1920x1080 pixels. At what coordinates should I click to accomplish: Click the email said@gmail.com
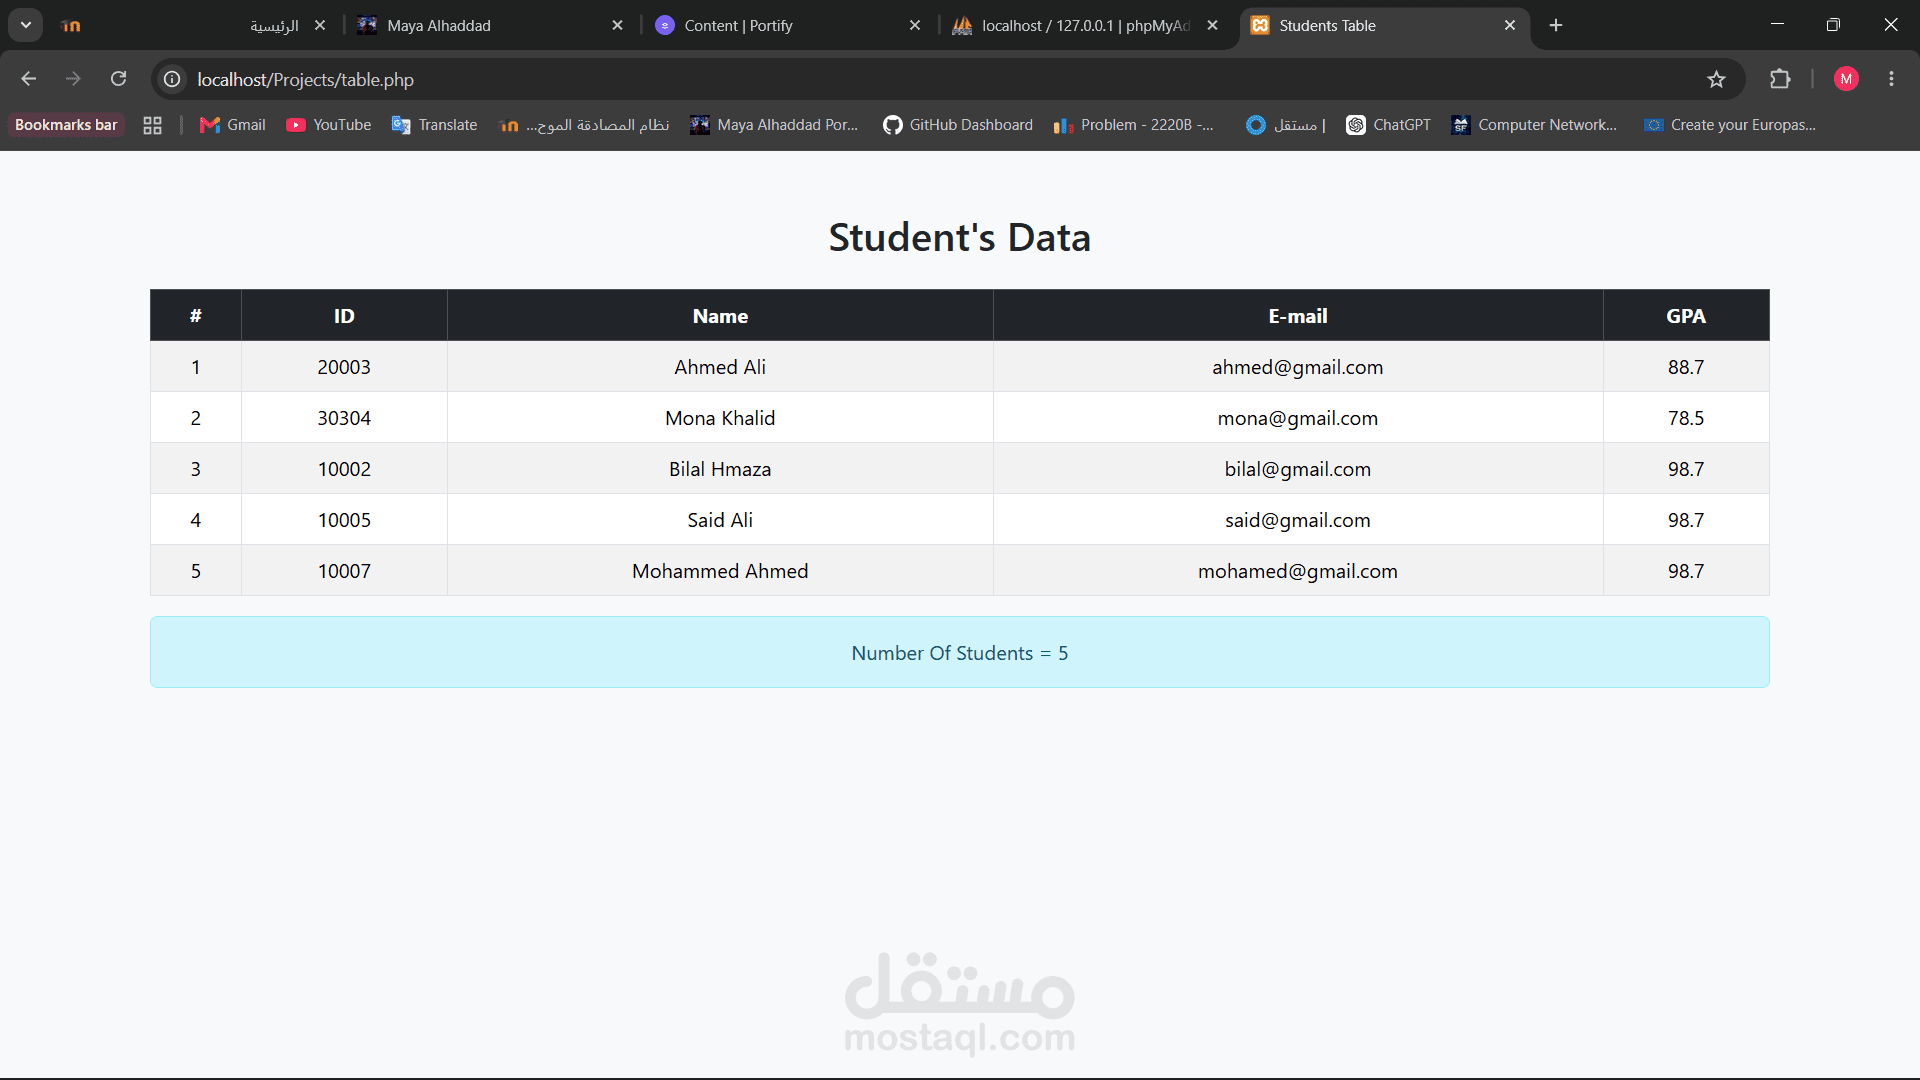[1298, 520]
